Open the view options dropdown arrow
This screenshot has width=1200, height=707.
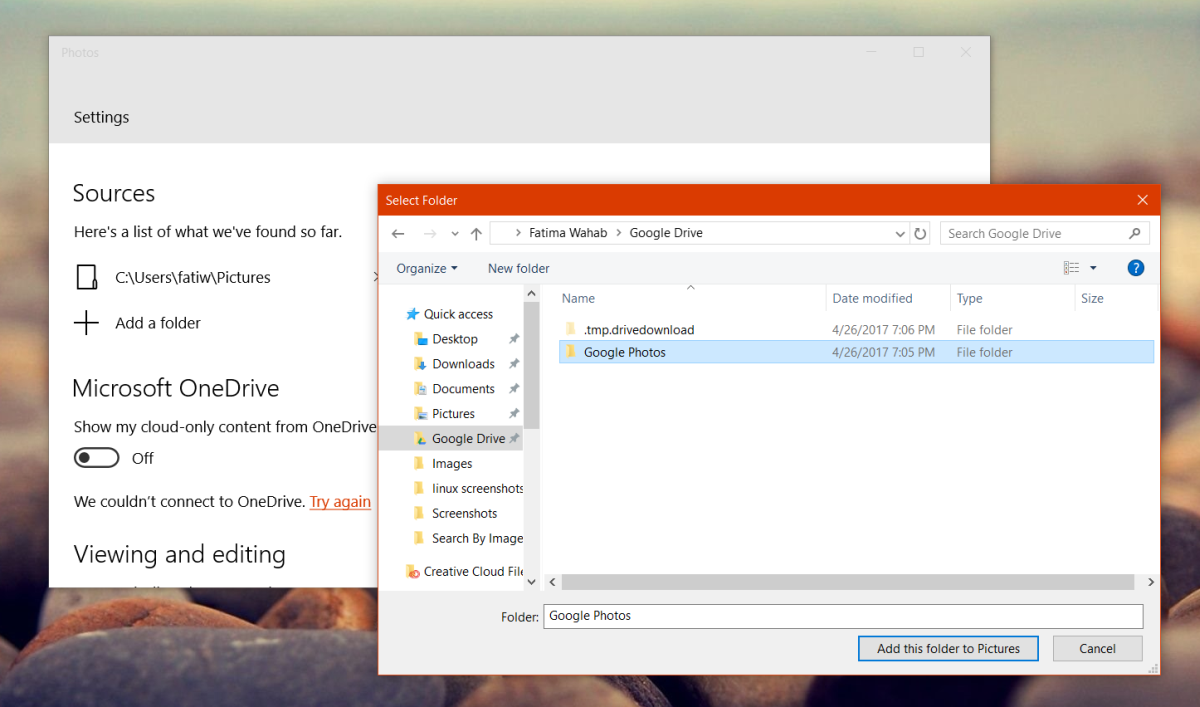[x=1093, y=268]
